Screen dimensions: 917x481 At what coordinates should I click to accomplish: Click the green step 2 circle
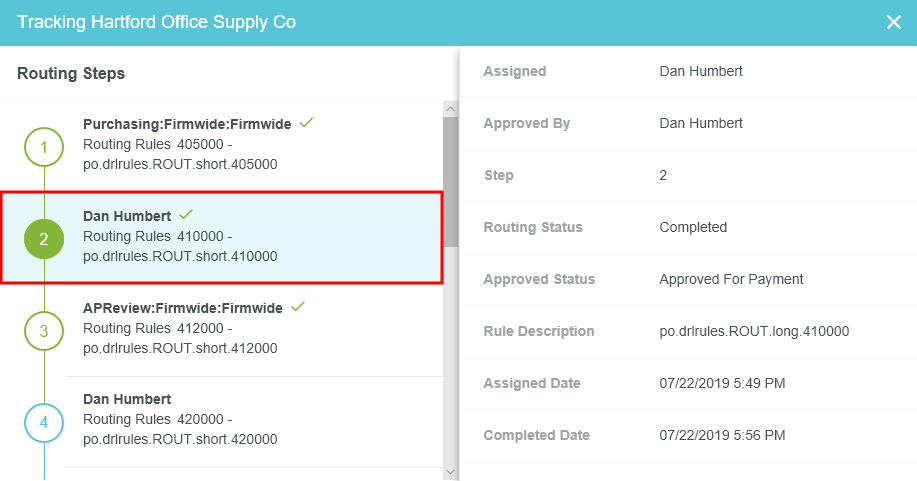[x=44, y=239]
